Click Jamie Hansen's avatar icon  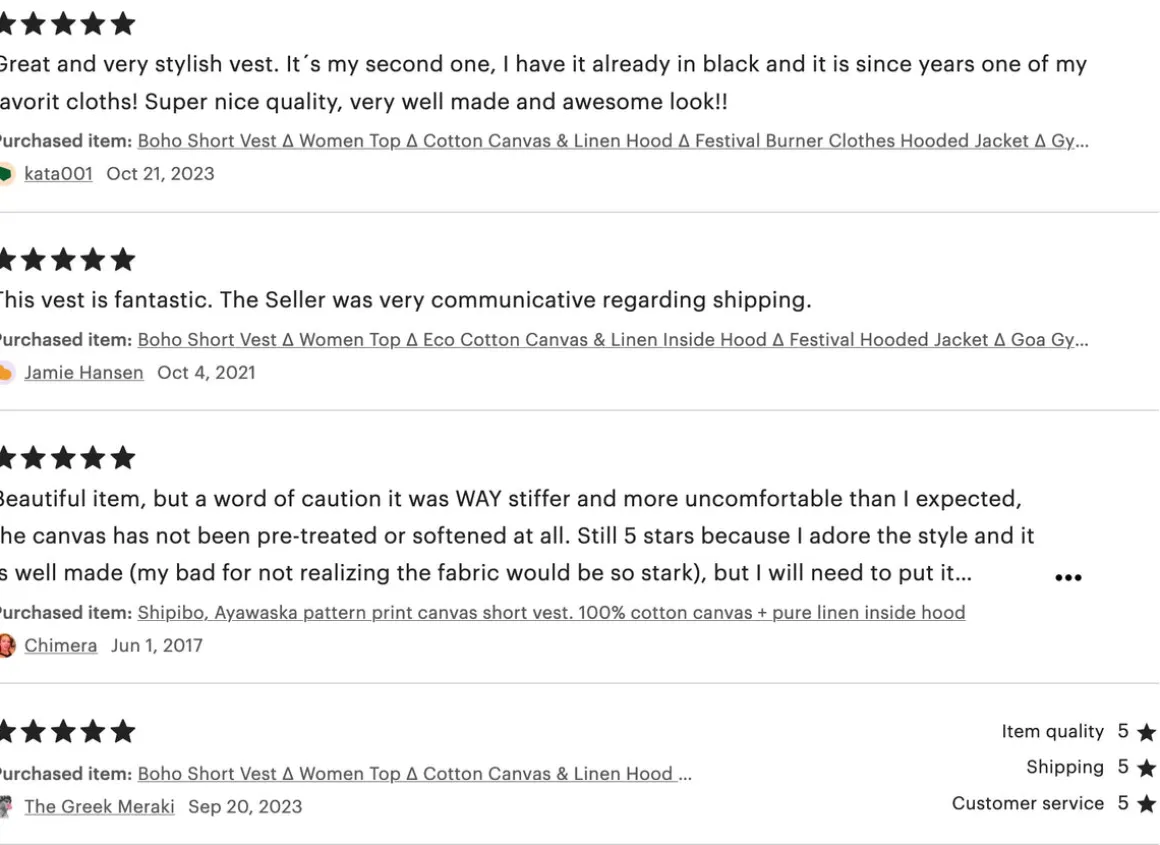6,373
